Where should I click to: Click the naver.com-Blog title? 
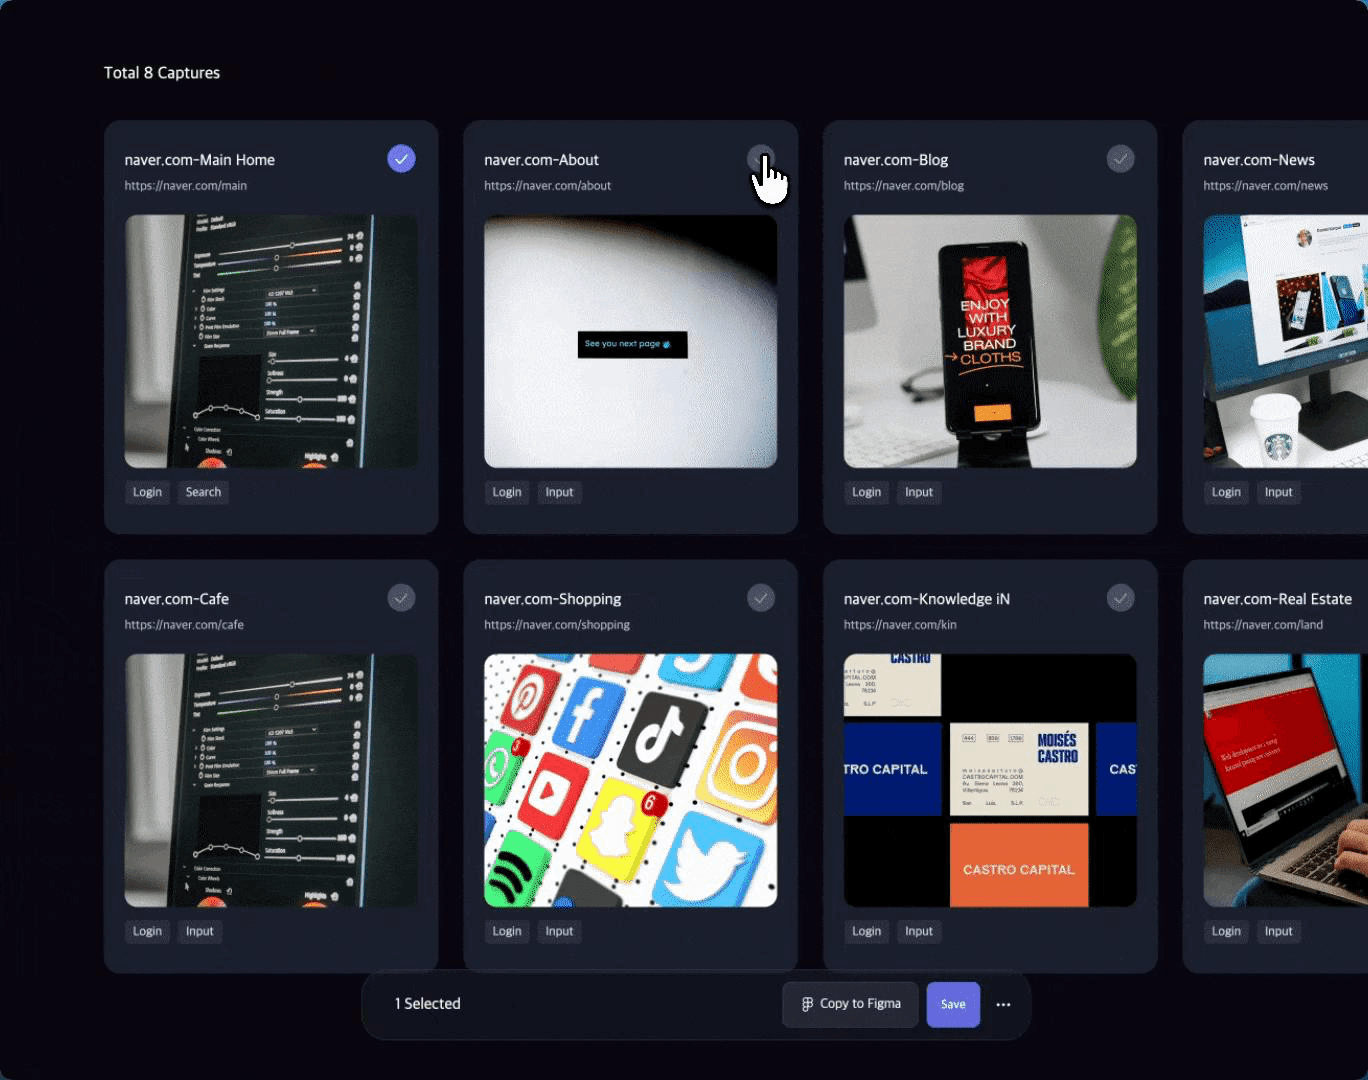(x=895, y=160)
